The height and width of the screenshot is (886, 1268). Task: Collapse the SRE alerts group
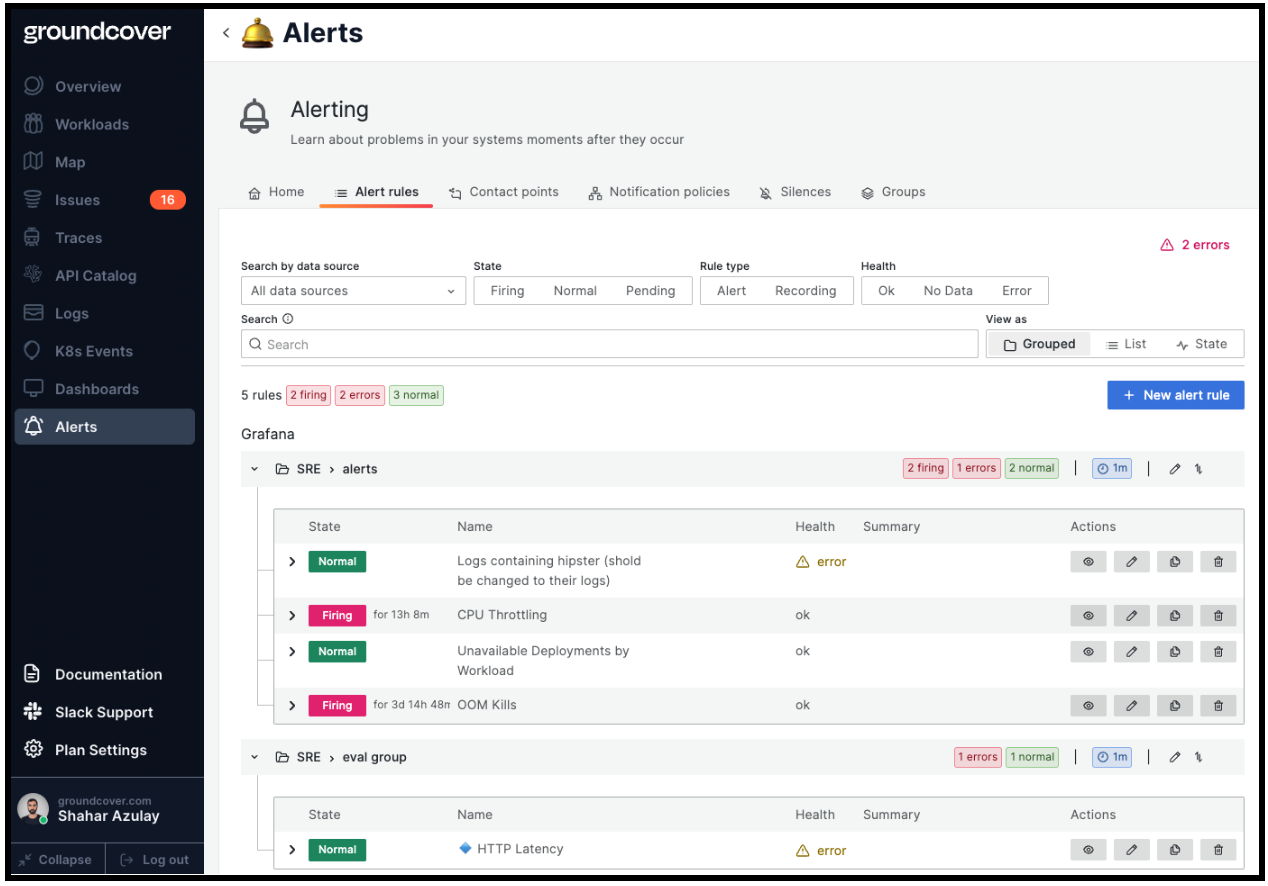(x=253, y=468)
